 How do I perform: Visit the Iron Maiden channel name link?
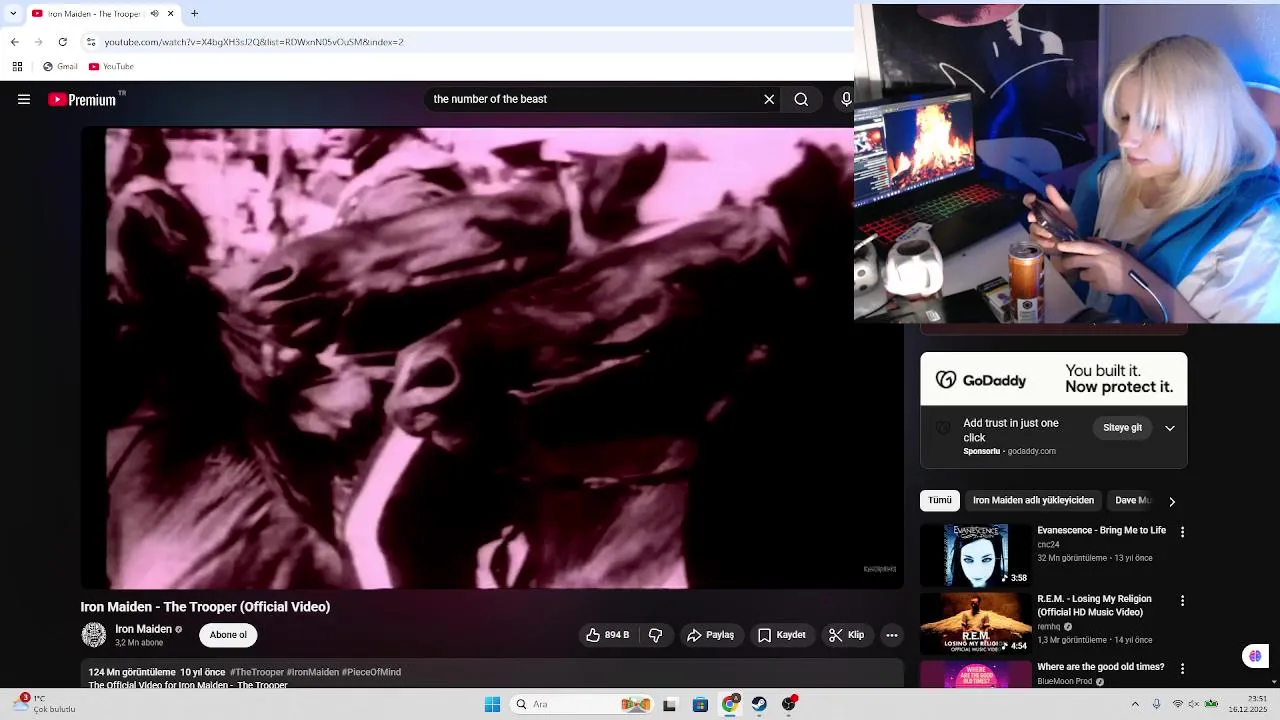[143, 629]
